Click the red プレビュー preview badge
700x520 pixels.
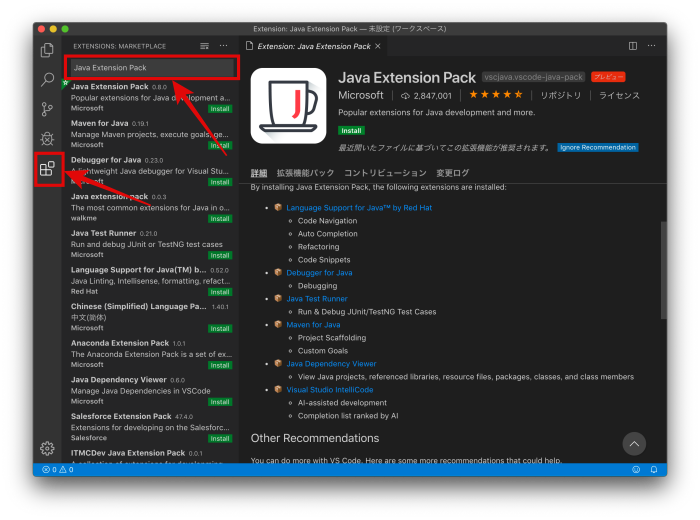coord(608,77)
